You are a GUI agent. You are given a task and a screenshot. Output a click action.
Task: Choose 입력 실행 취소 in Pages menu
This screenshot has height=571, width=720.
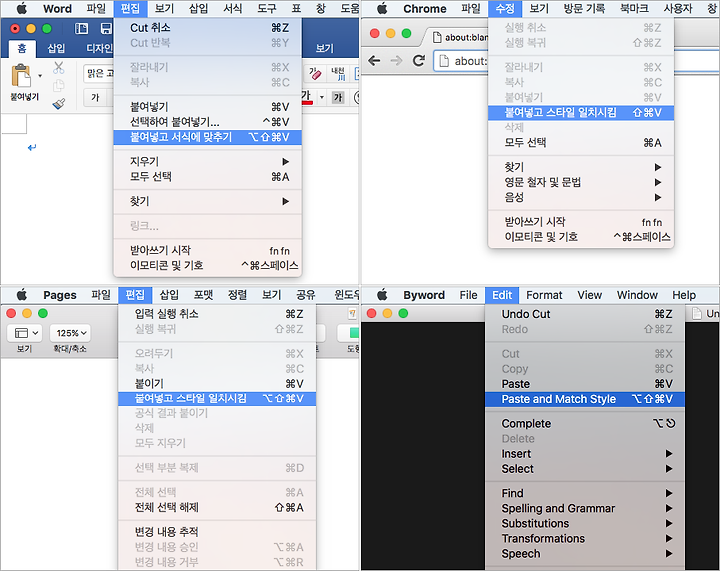click(217, 314)
